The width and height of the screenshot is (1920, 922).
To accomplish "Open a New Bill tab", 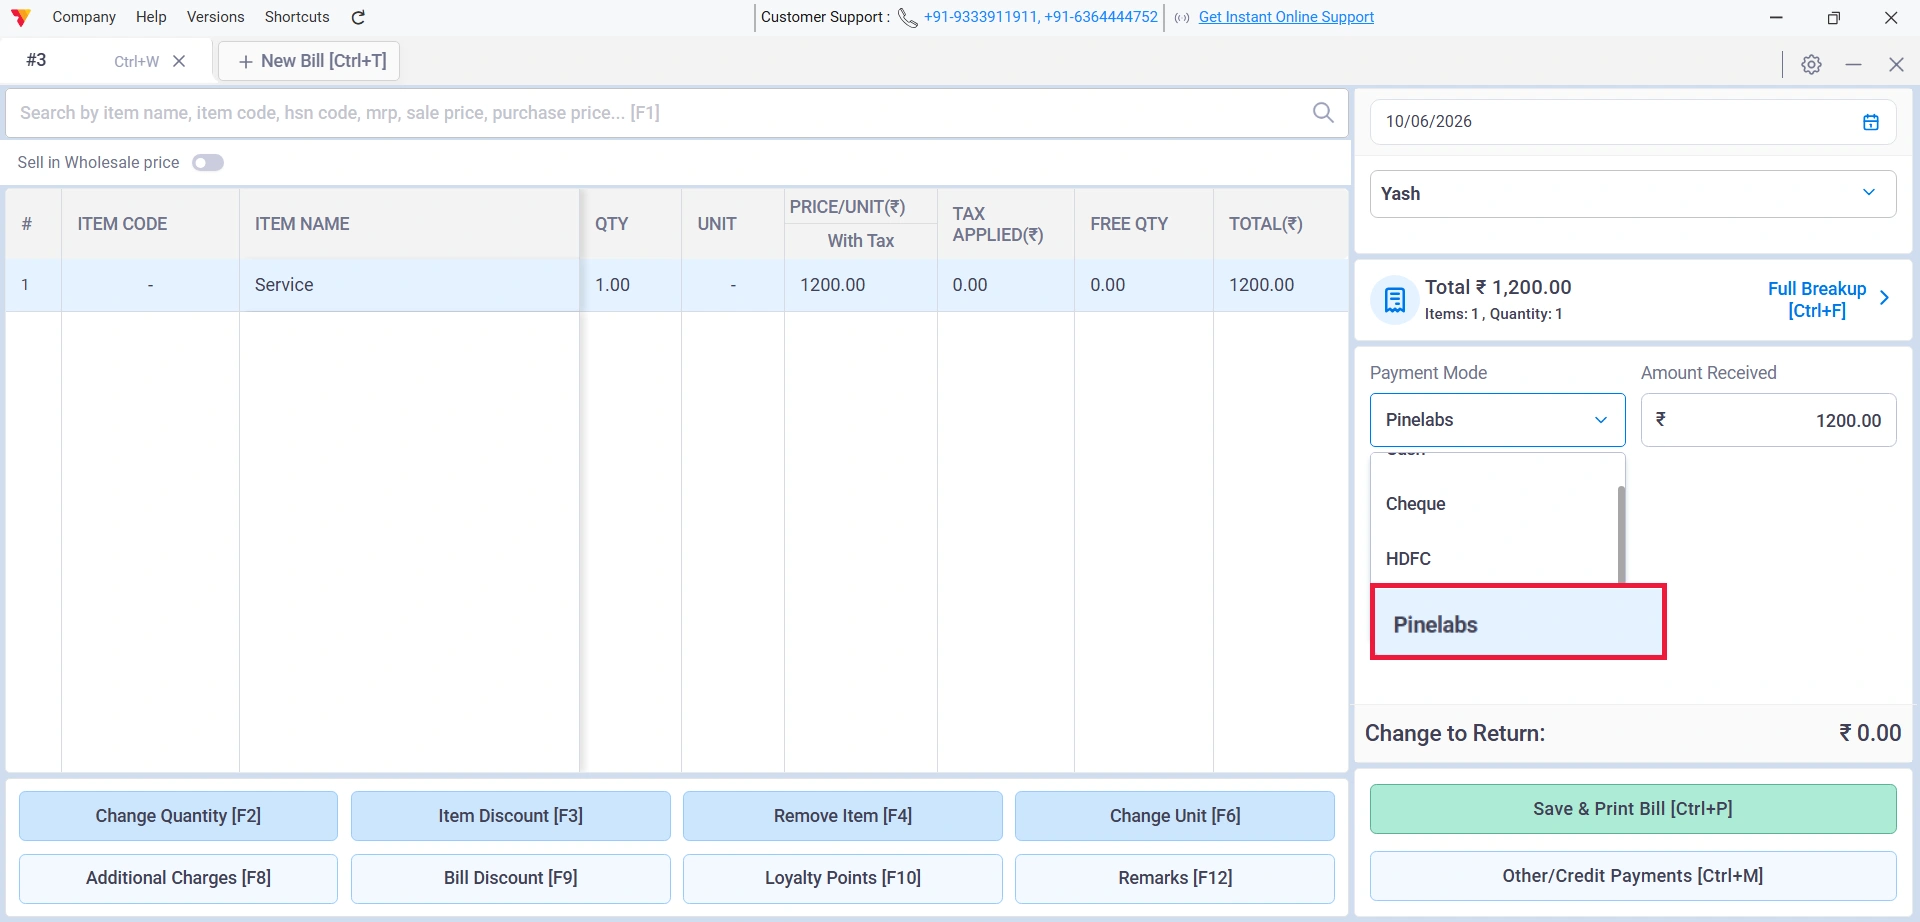I will [310, 61].
